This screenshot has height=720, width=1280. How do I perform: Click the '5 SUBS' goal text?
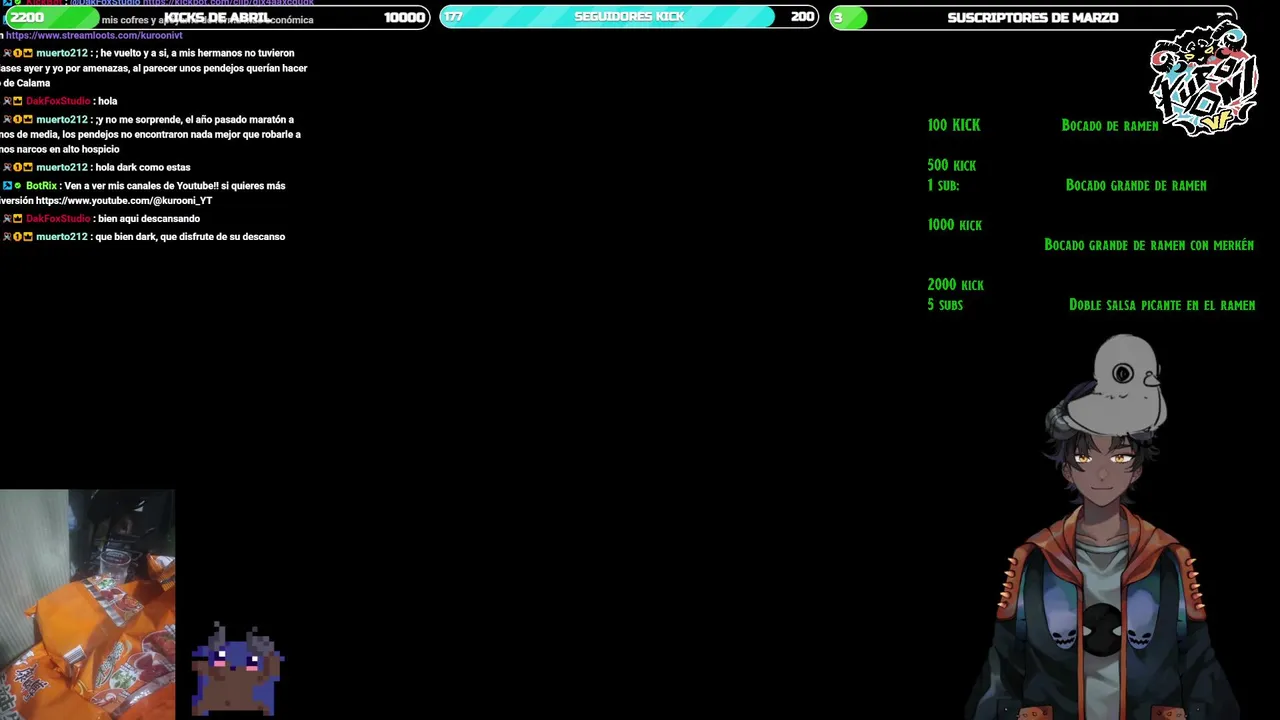pyautogui.click(x=945, y=305)
